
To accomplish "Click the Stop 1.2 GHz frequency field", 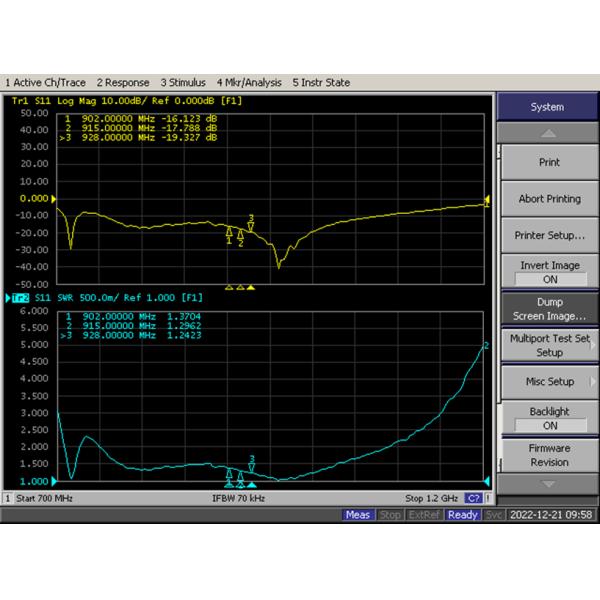I will [x=431, y=497].
